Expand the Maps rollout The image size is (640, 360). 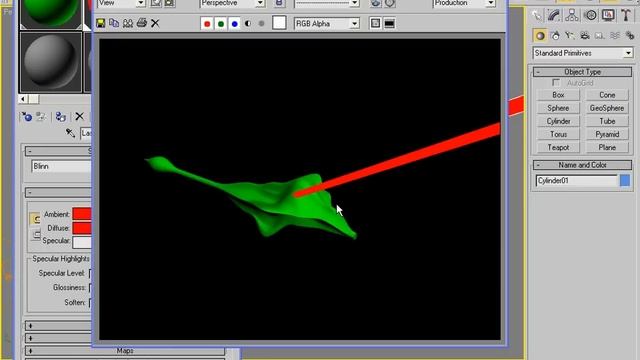click(125, 351)
